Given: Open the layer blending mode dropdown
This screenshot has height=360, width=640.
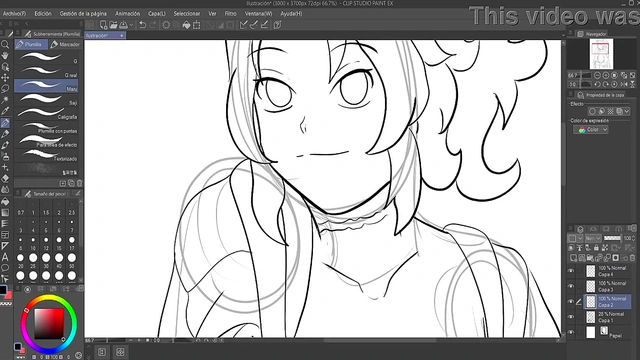Looking at the screenshot, I should pos(593,238).
